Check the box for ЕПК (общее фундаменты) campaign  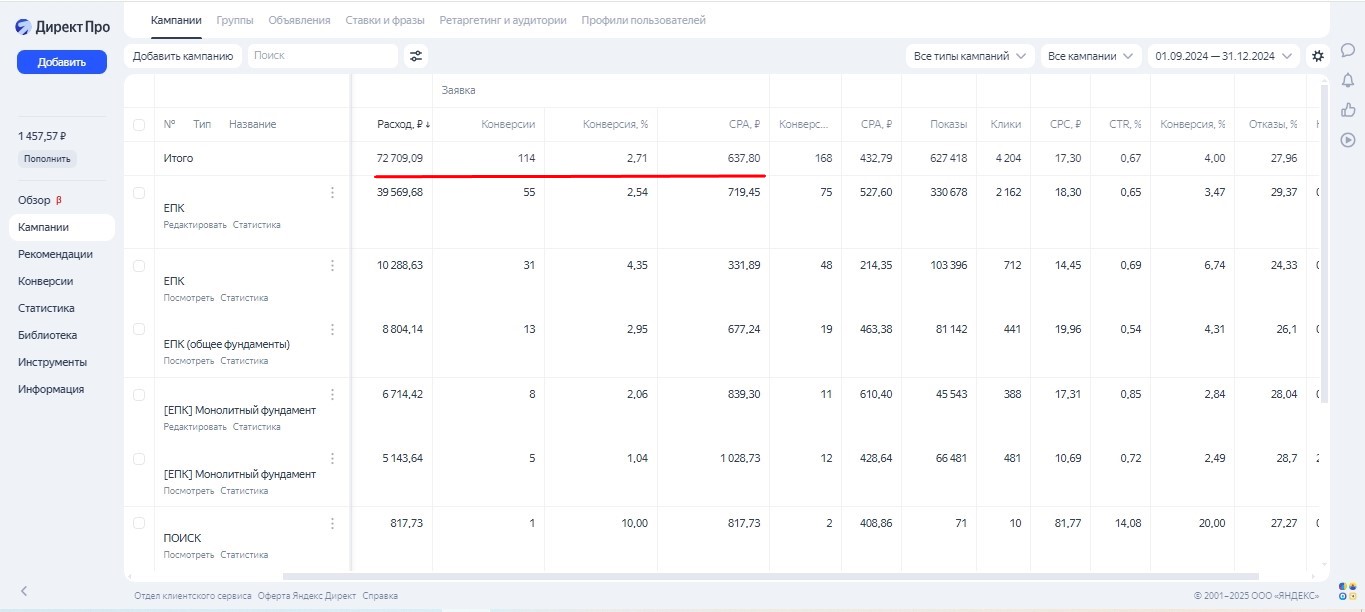point(139,329)
